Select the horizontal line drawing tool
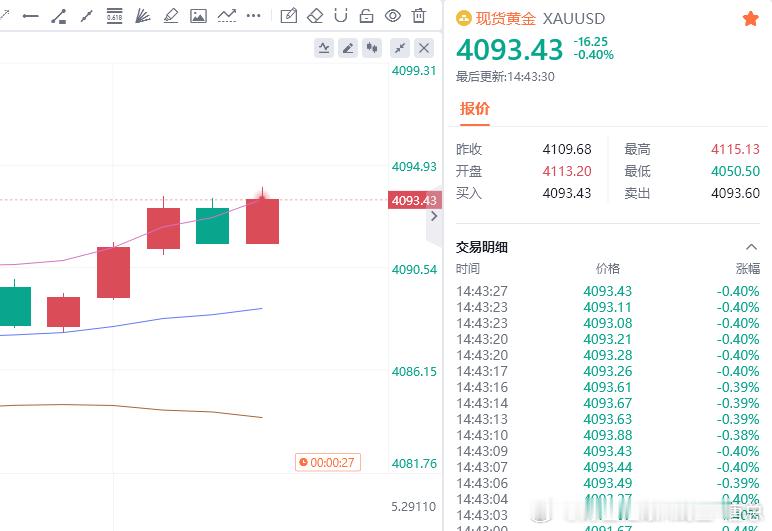The image size is (772, 531). point(31,16)
